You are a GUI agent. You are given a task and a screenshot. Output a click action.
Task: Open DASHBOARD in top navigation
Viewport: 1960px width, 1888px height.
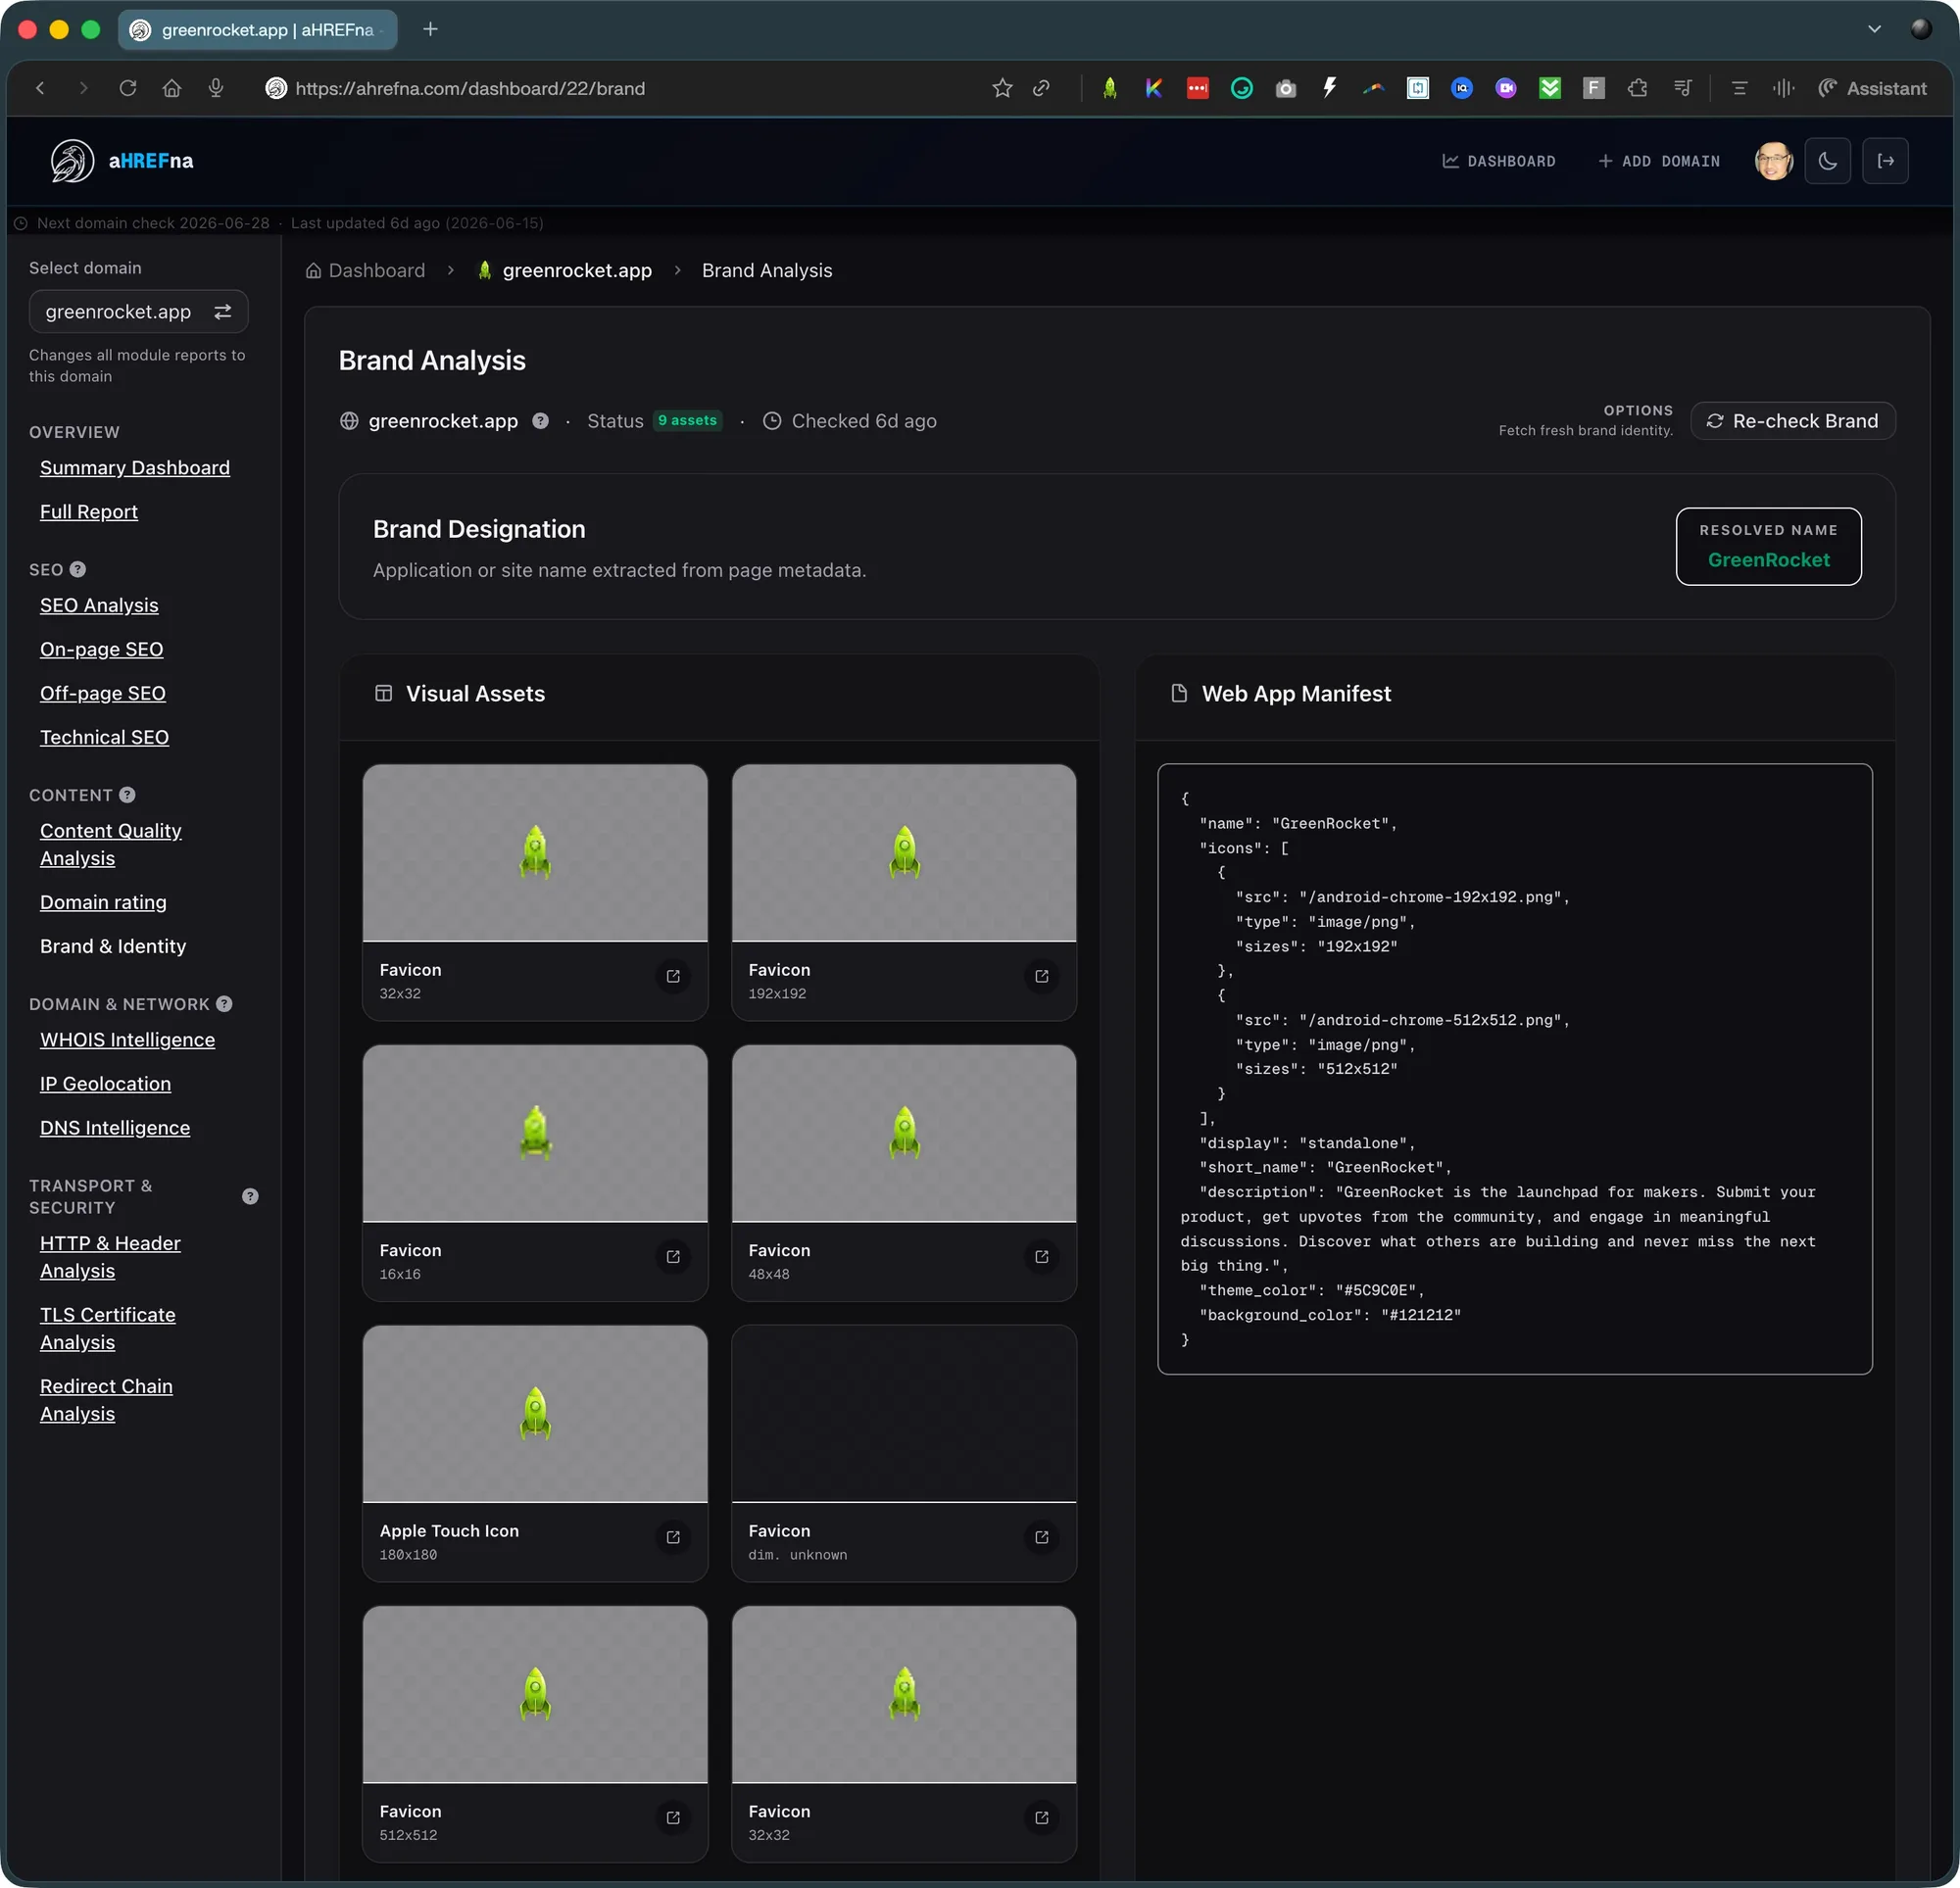[1499, 161]
